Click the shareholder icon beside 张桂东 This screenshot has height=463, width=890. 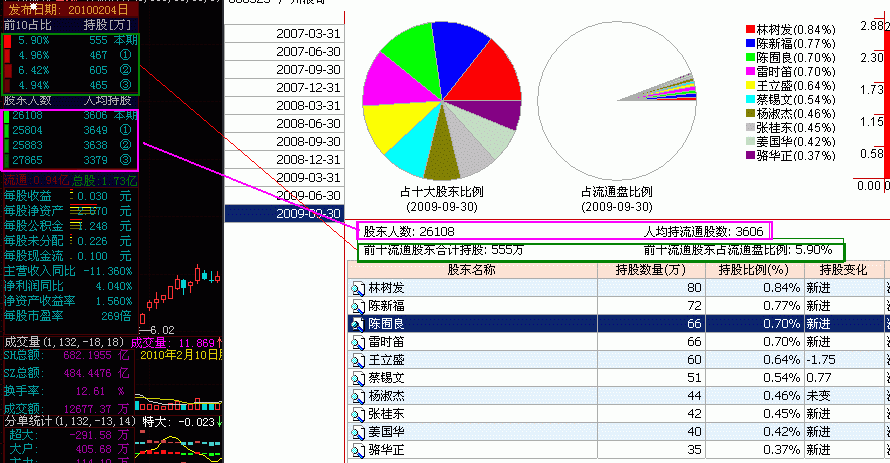click(x=358, y=414)
